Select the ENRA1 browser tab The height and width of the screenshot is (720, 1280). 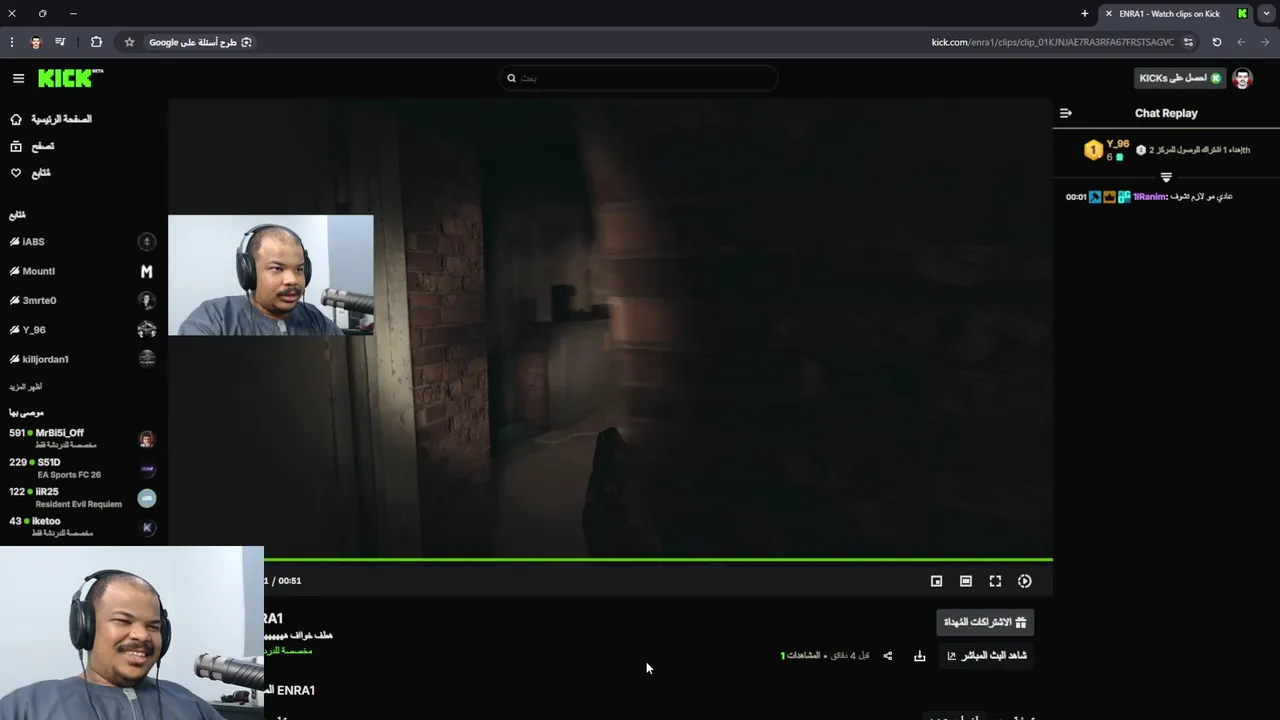pos(1175,14)
